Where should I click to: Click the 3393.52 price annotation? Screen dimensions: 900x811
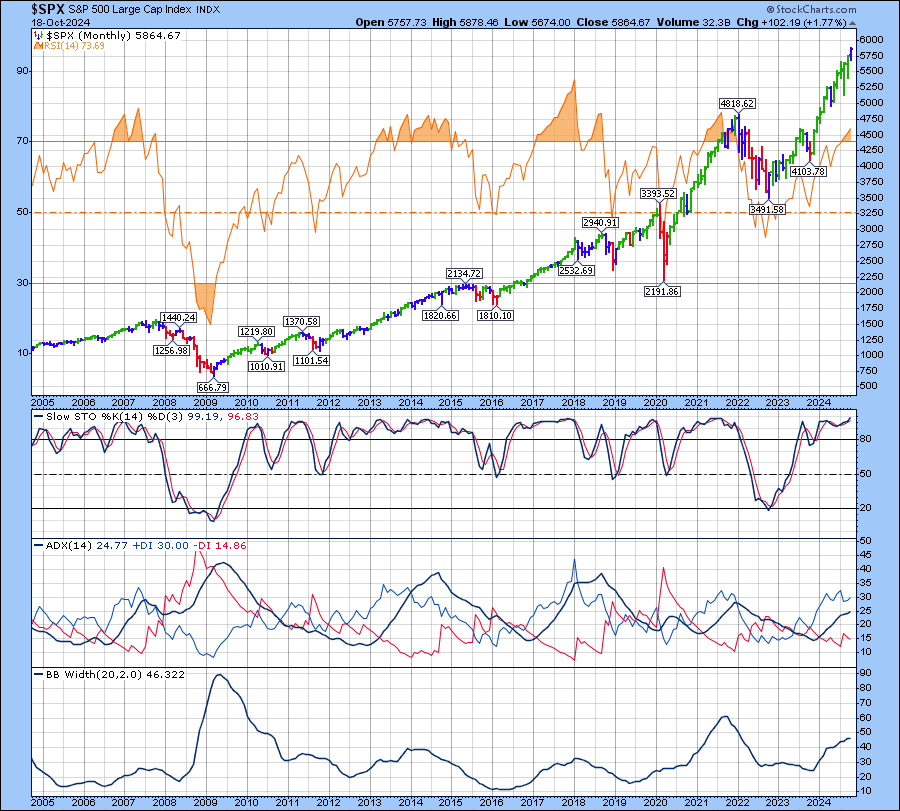click(658, 193)
